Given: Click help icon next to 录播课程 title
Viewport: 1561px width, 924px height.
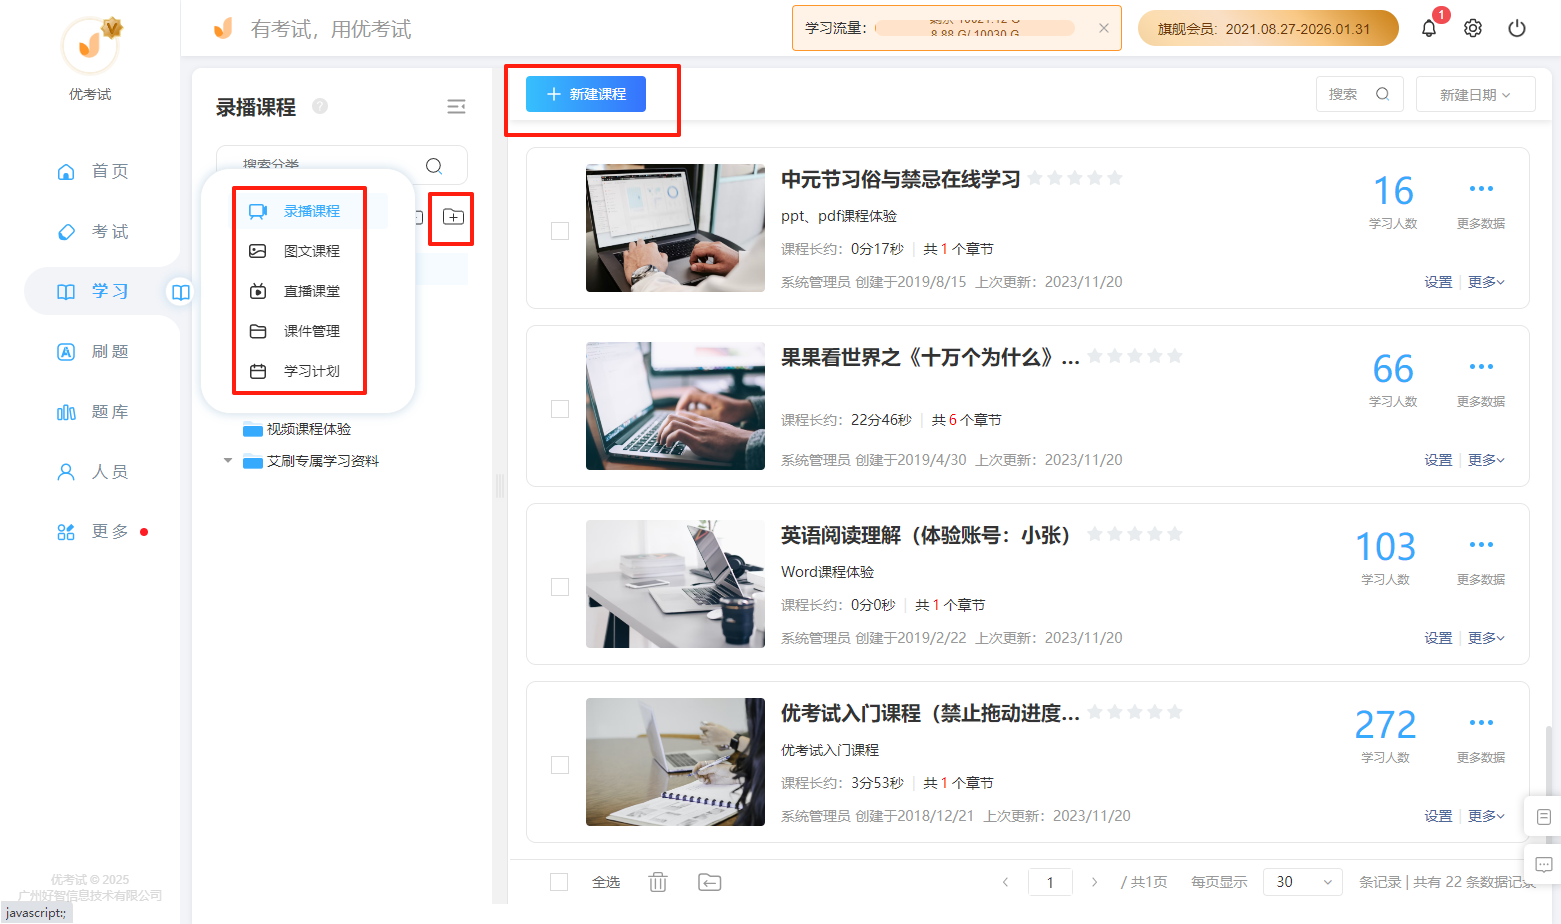Looking at the screenshot, I should [x=320, y=106].
